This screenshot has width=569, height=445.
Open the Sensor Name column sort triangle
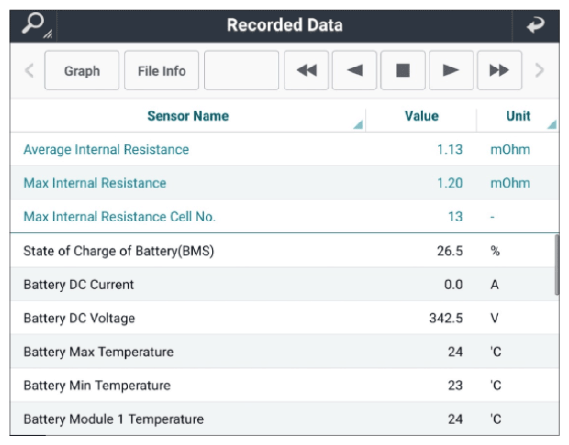[x=358, y=125]
